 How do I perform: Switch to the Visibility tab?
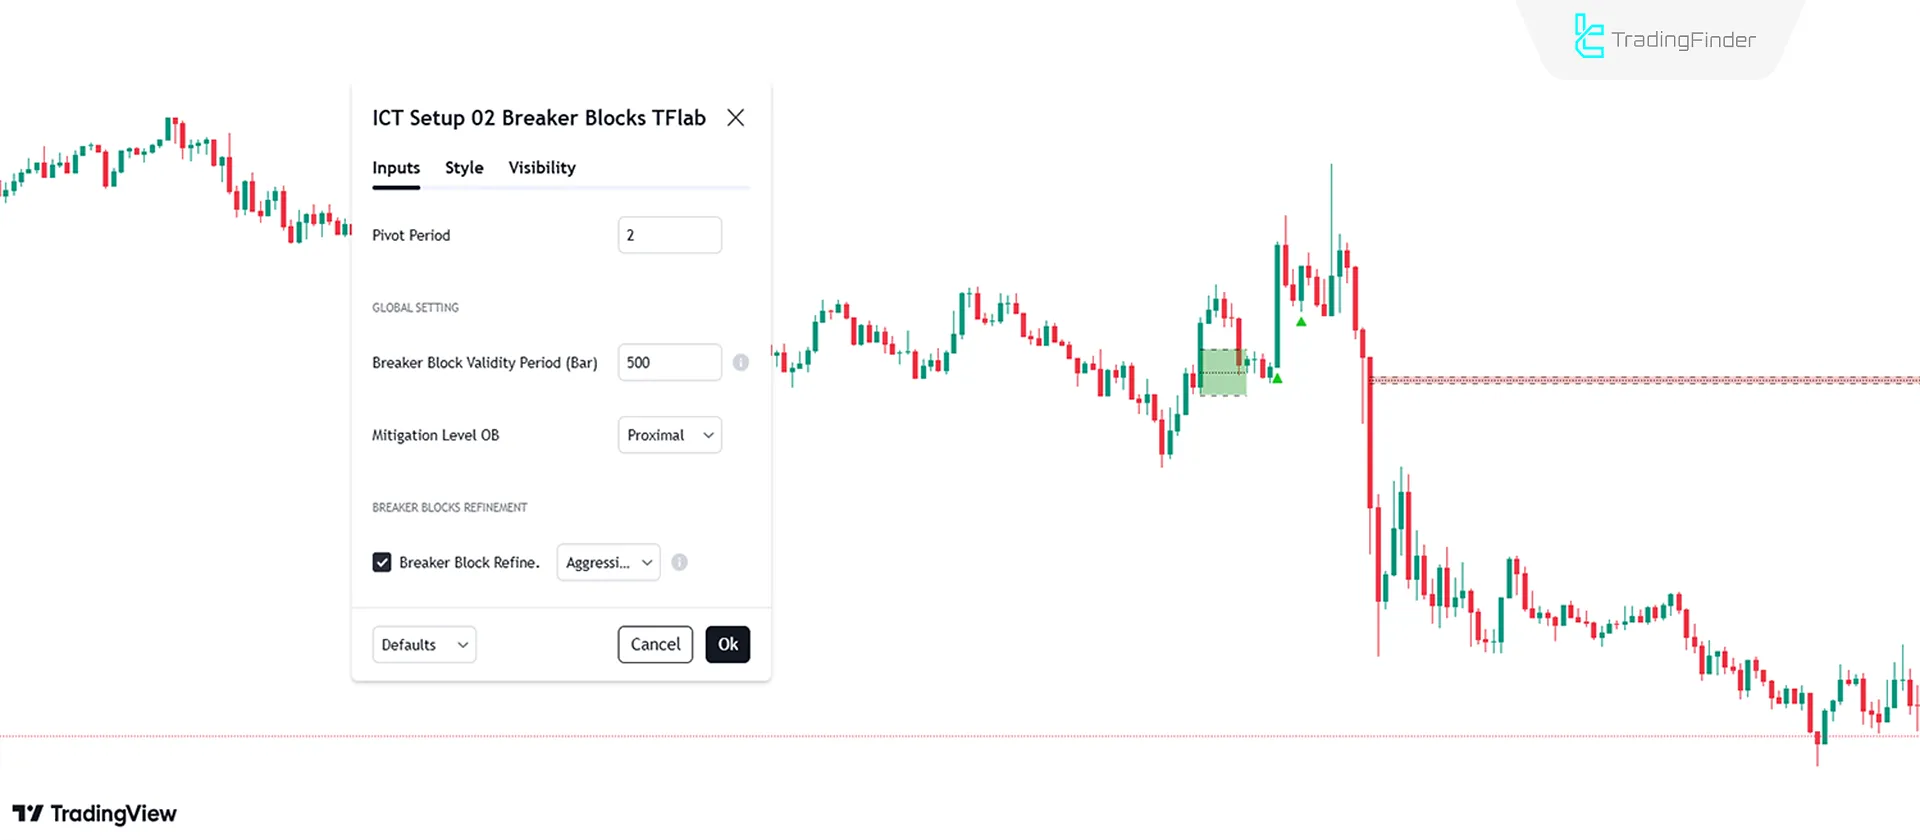tap(542, 168)
